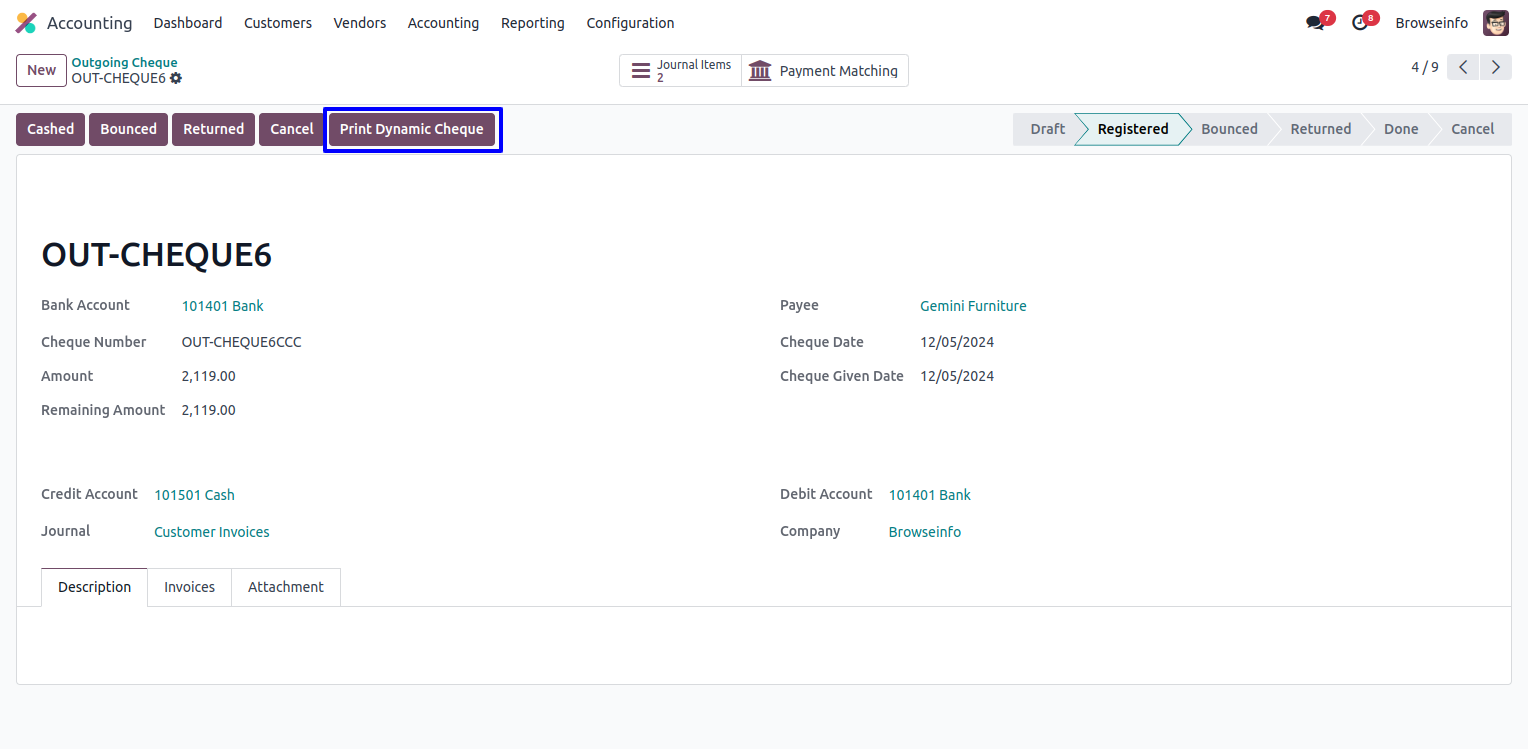Go to next record arrow
The height and width of the screenshot is (749, 1528).
point(1495,68)
